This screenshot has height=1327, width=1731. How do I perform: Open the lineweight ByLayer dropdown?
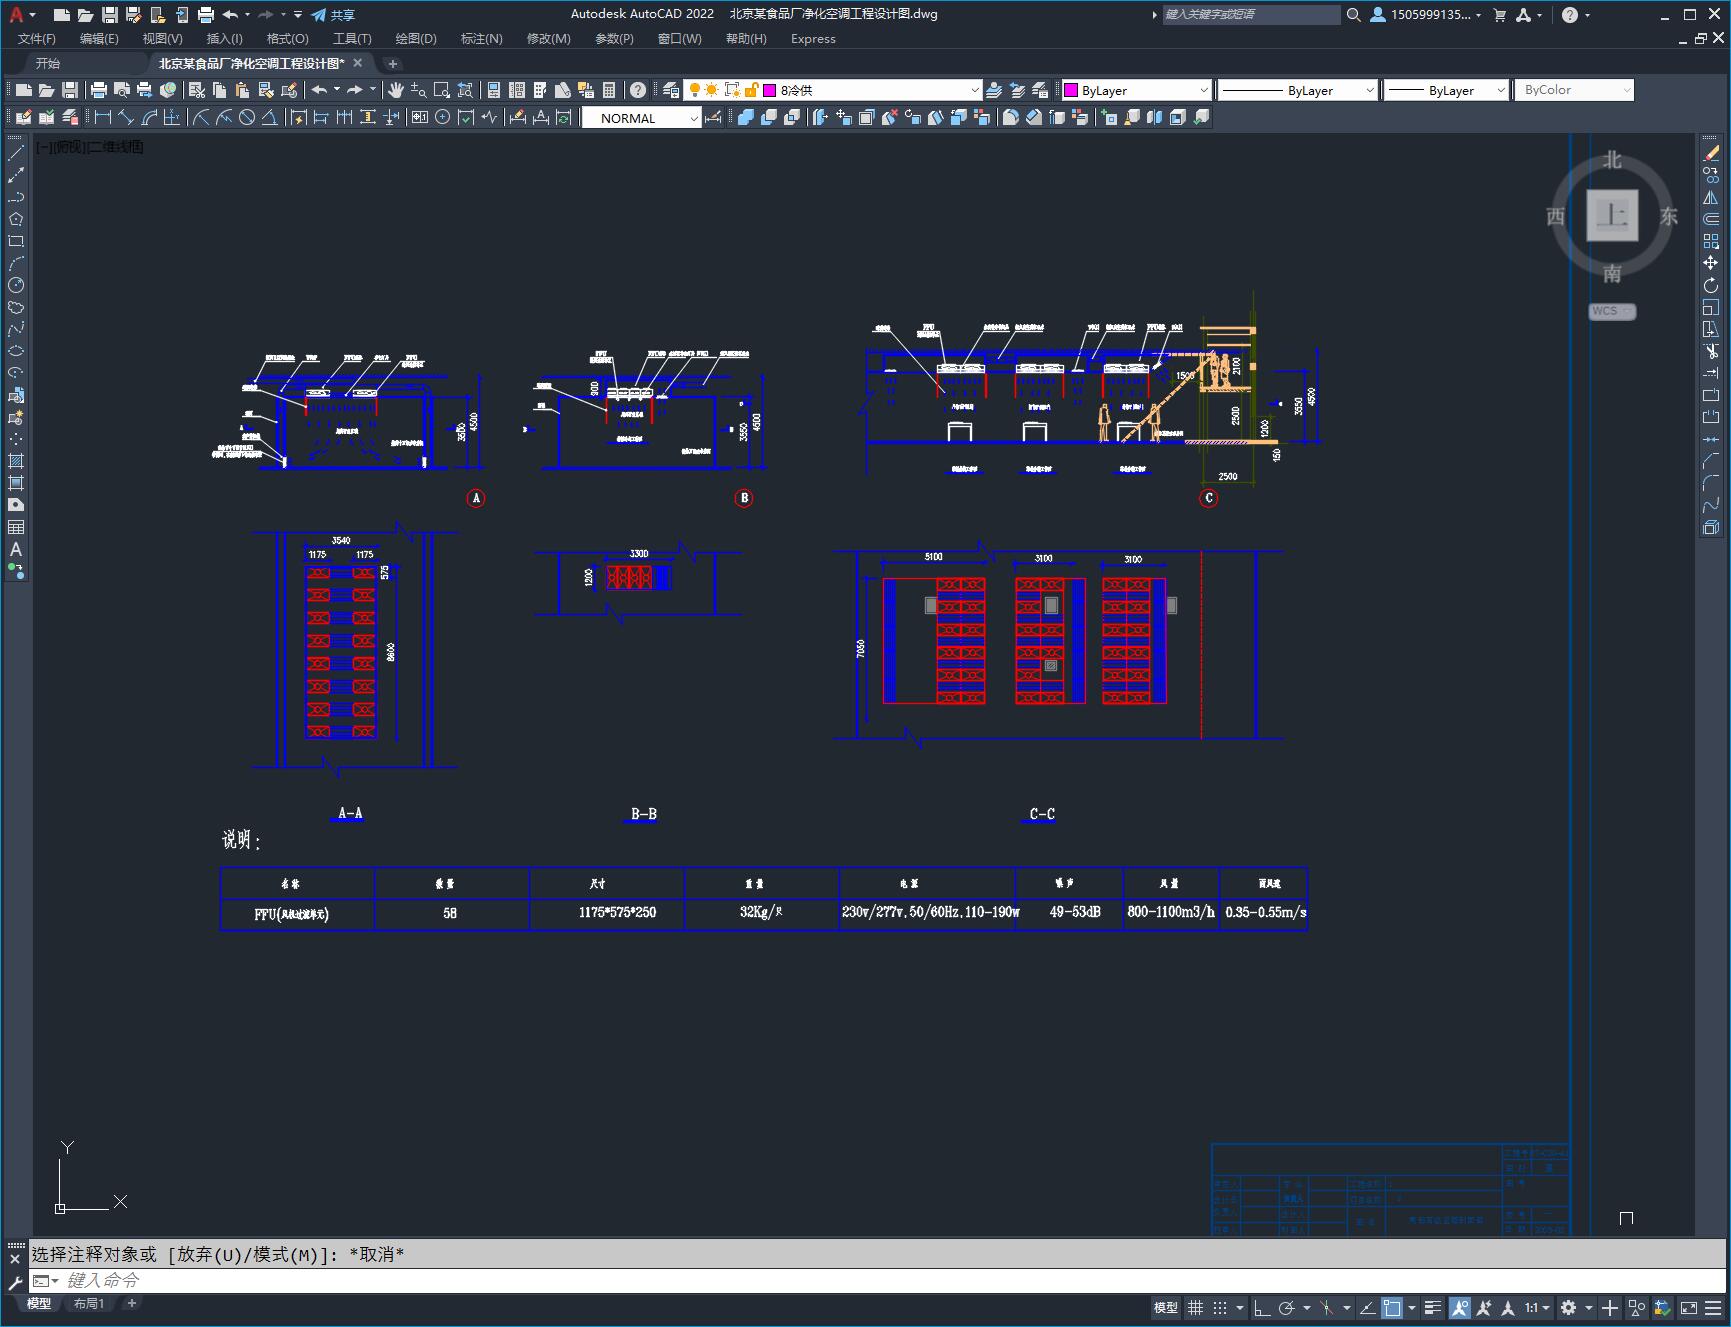[x=1446, y=90]
